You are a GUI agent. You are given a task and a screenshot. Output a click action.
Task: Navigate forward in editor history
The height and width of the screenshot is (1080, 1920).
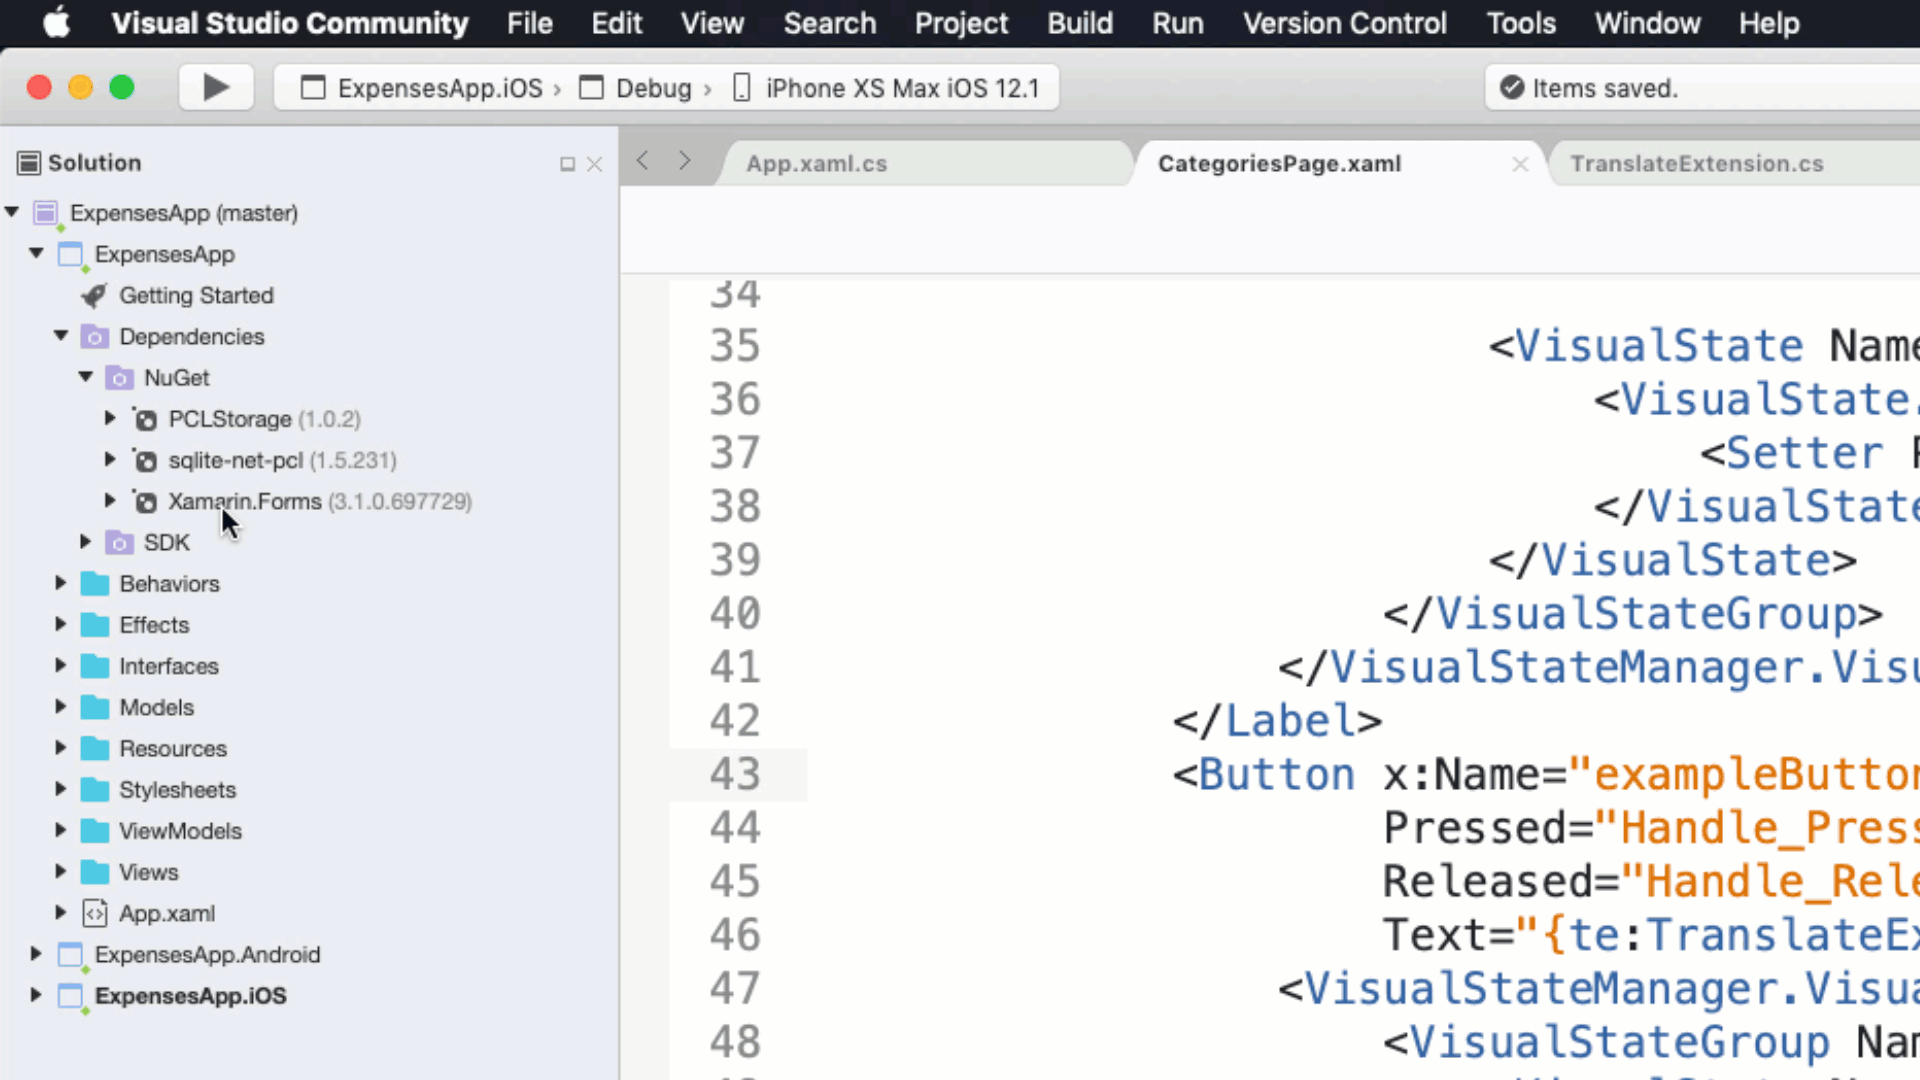click(x=685, y=160)
